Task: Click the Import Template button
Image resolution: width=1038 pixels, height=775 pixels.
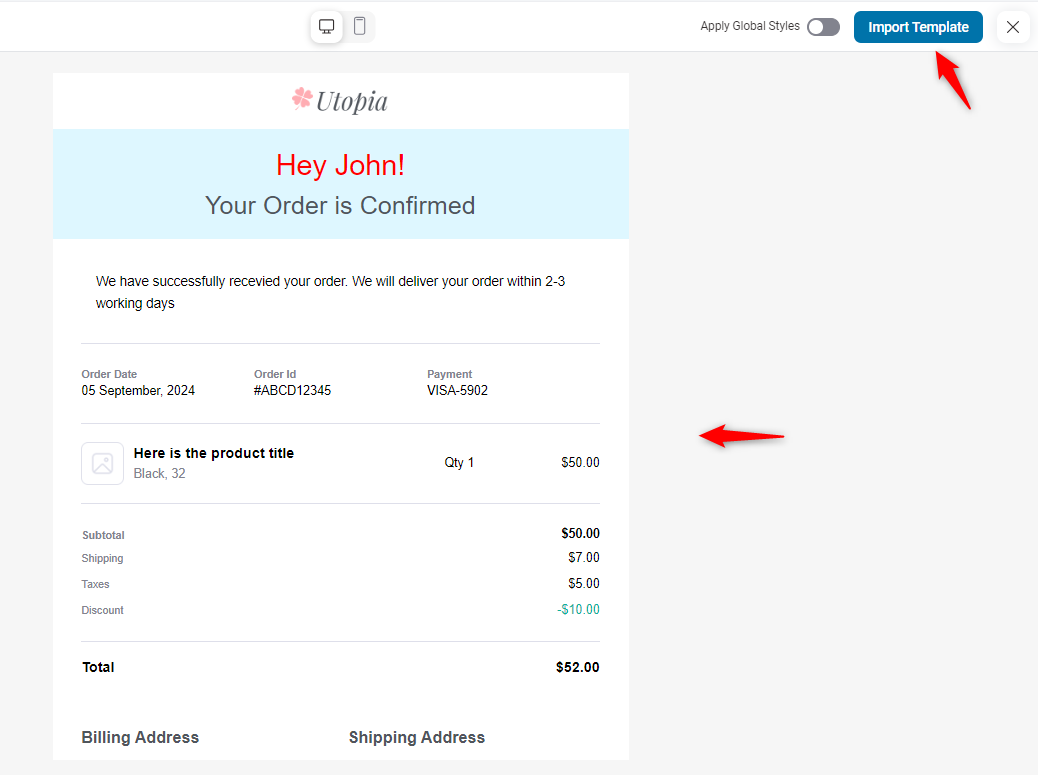Action: 918,27
